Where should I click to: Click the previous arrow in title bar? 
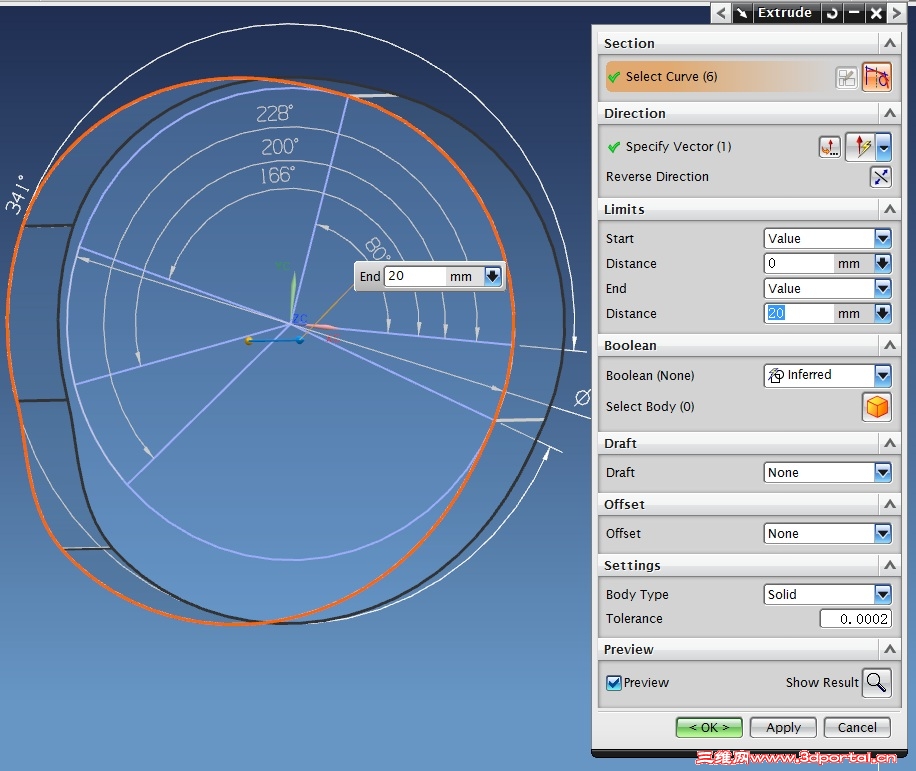click(x=721, y=13)
